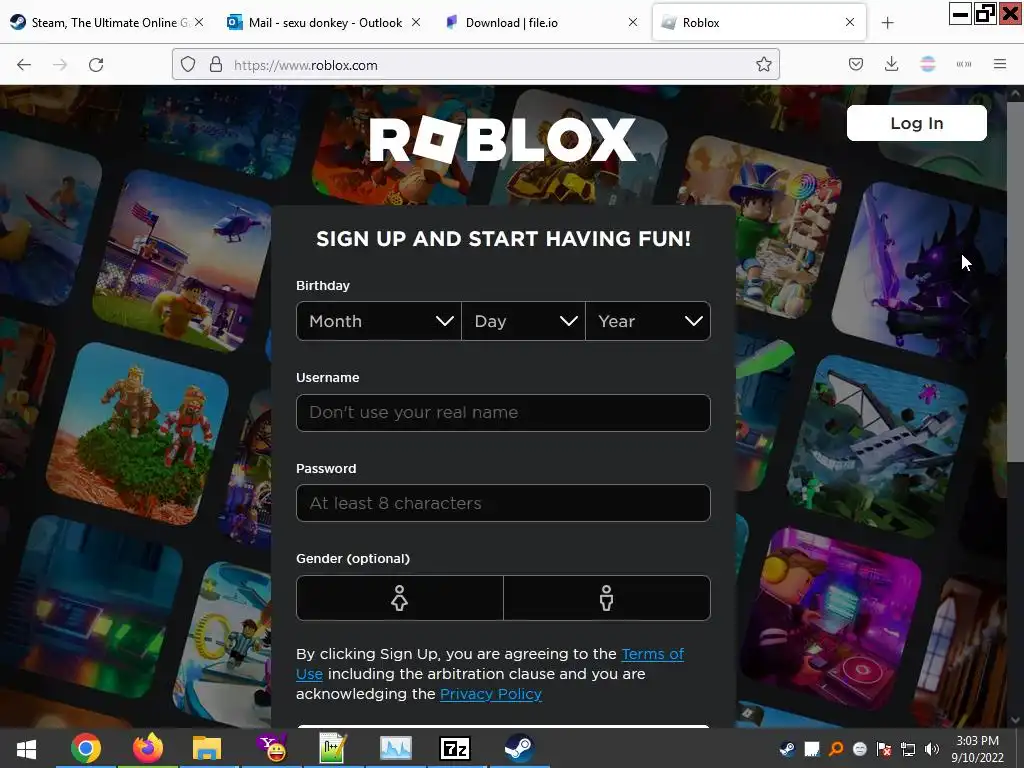Click the orange magnifier tray icon
The width and height of the screenshot is (1024, 768).
(x=836, y=749)
